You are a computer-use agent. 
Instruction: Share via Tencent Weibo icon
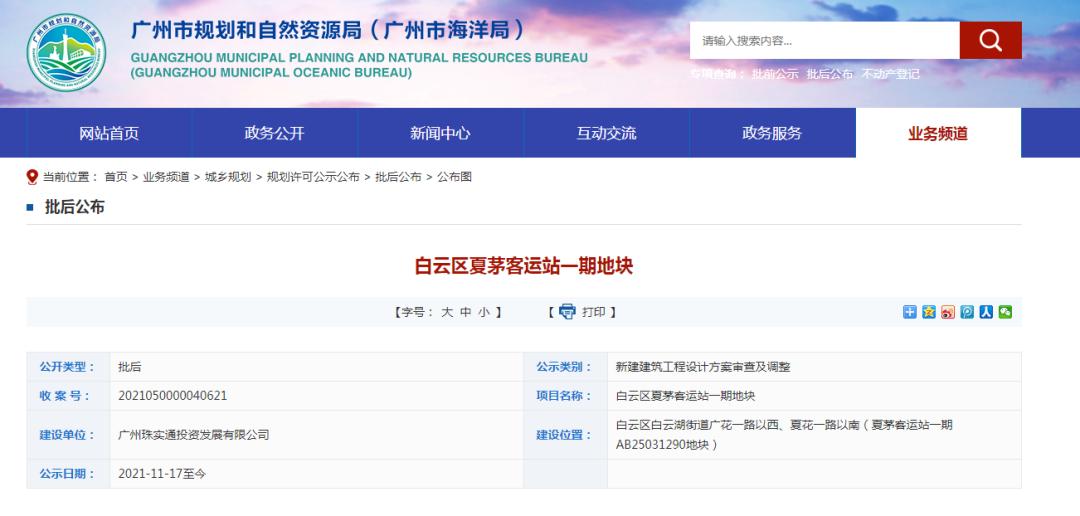click(967, 312)
